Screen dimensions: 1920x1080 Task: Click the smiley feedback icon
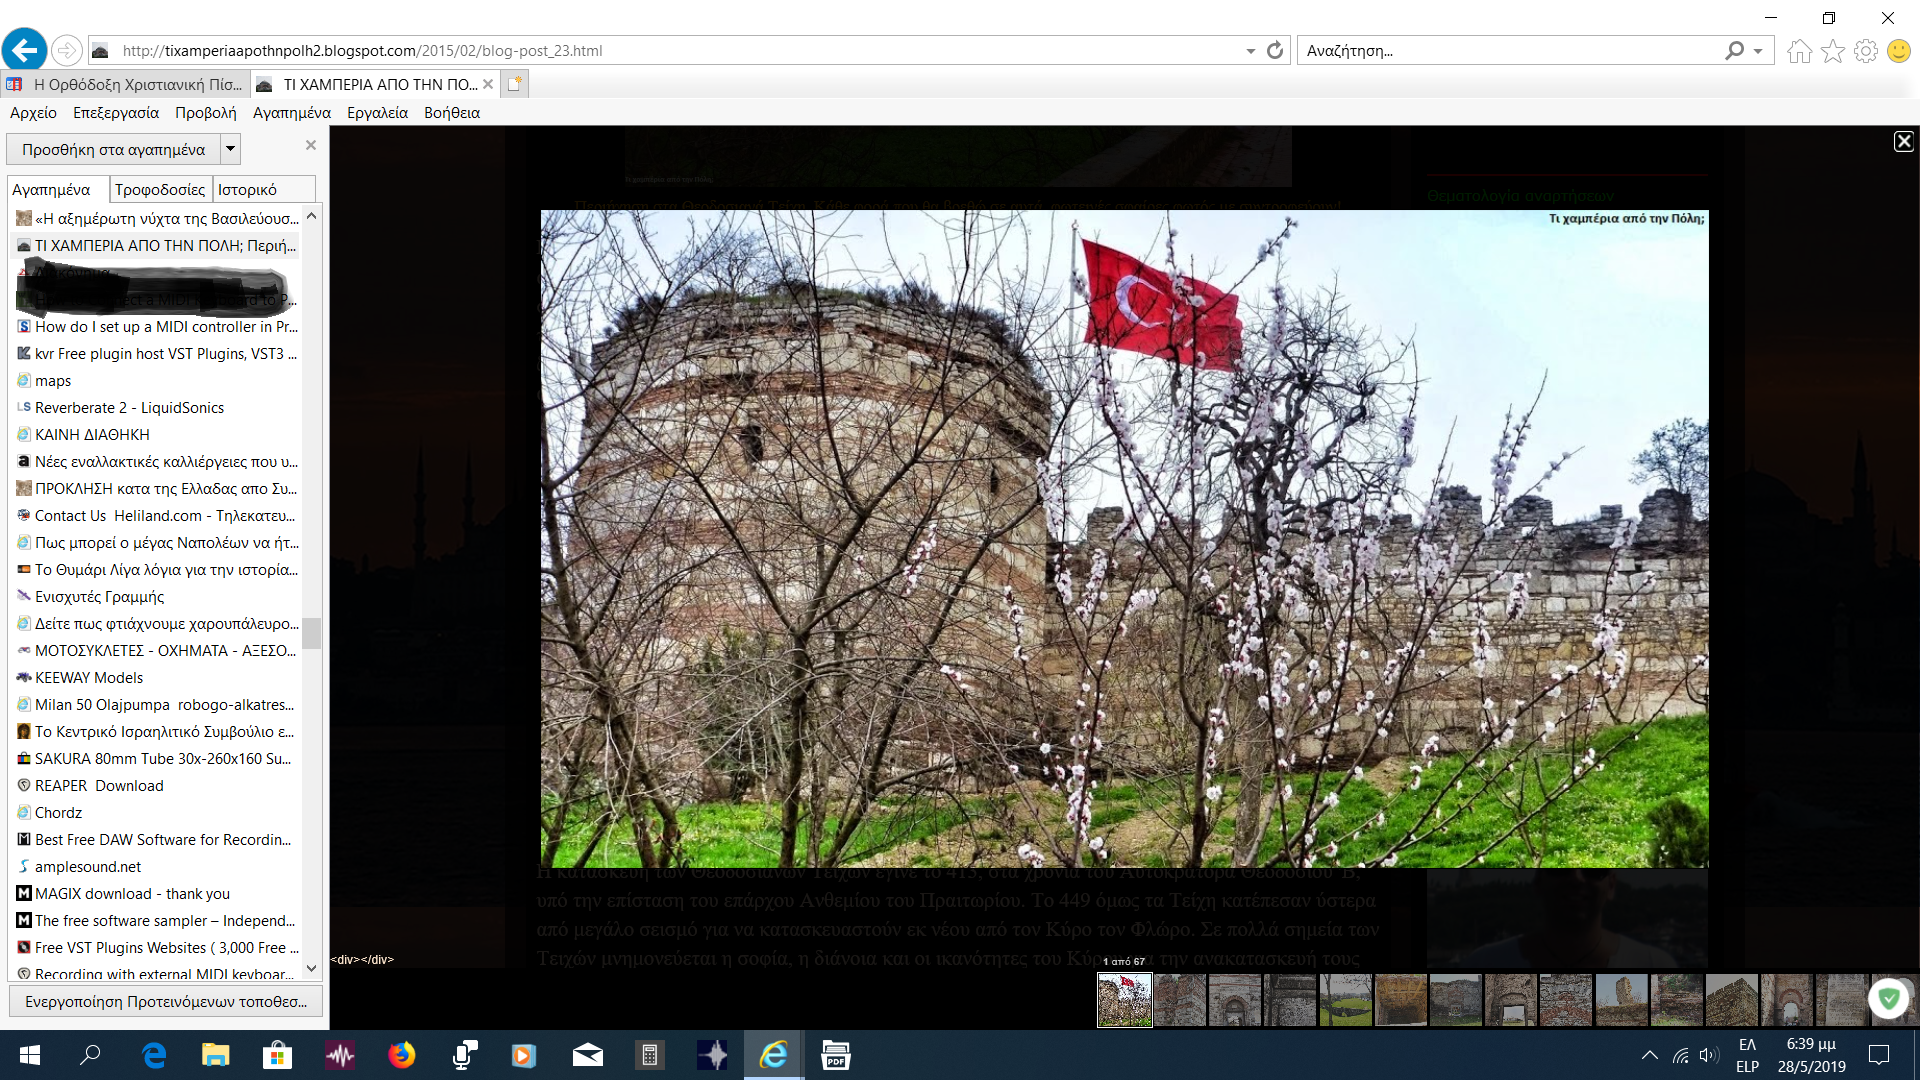(x=1898, y=51)
